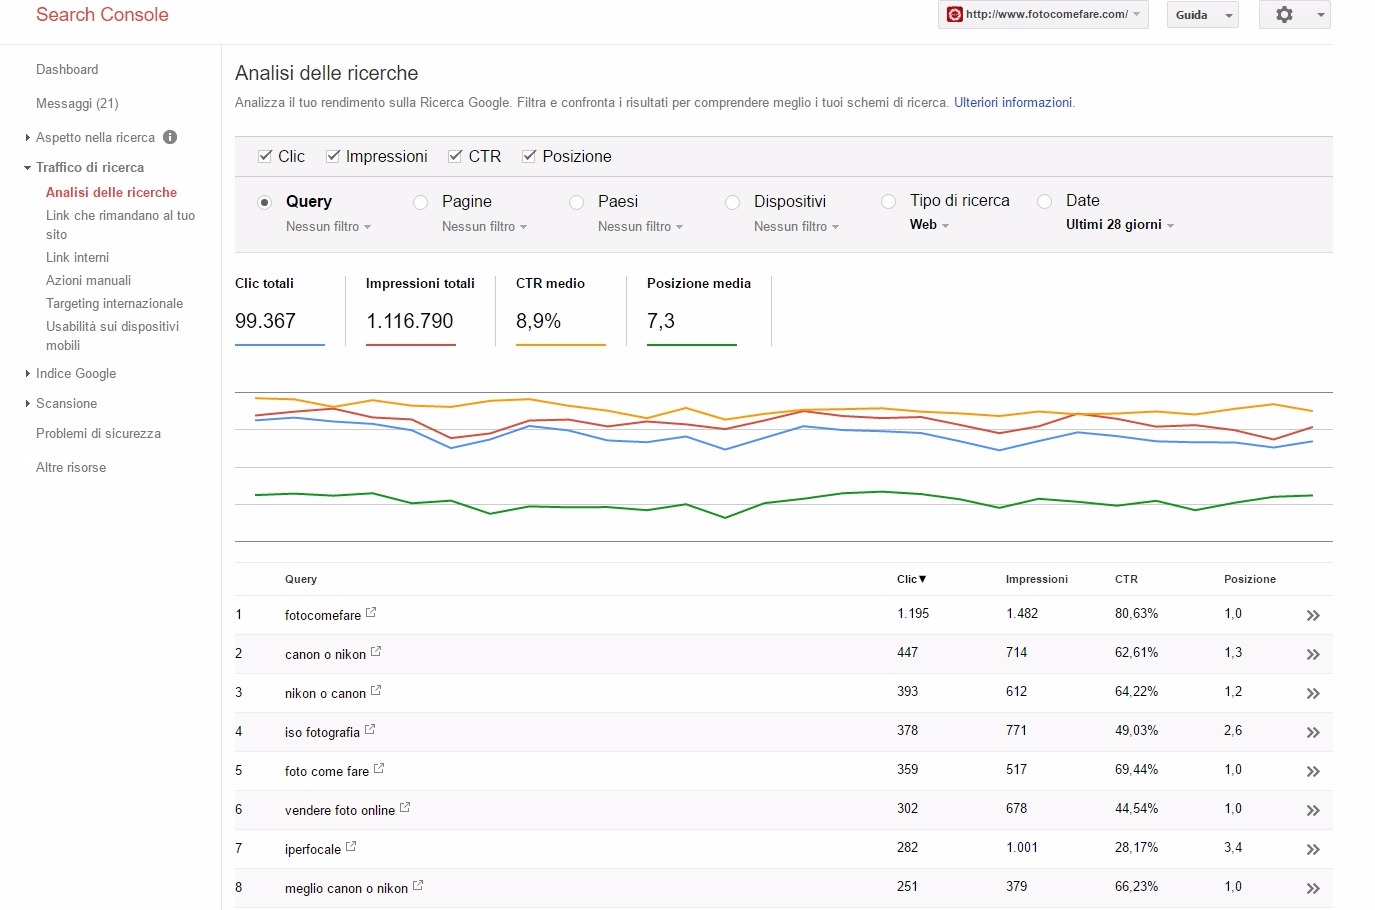Select the Tipo di ricerca radio button
Viewport: 1375px width, 910px height.
(x=888, y=201)
